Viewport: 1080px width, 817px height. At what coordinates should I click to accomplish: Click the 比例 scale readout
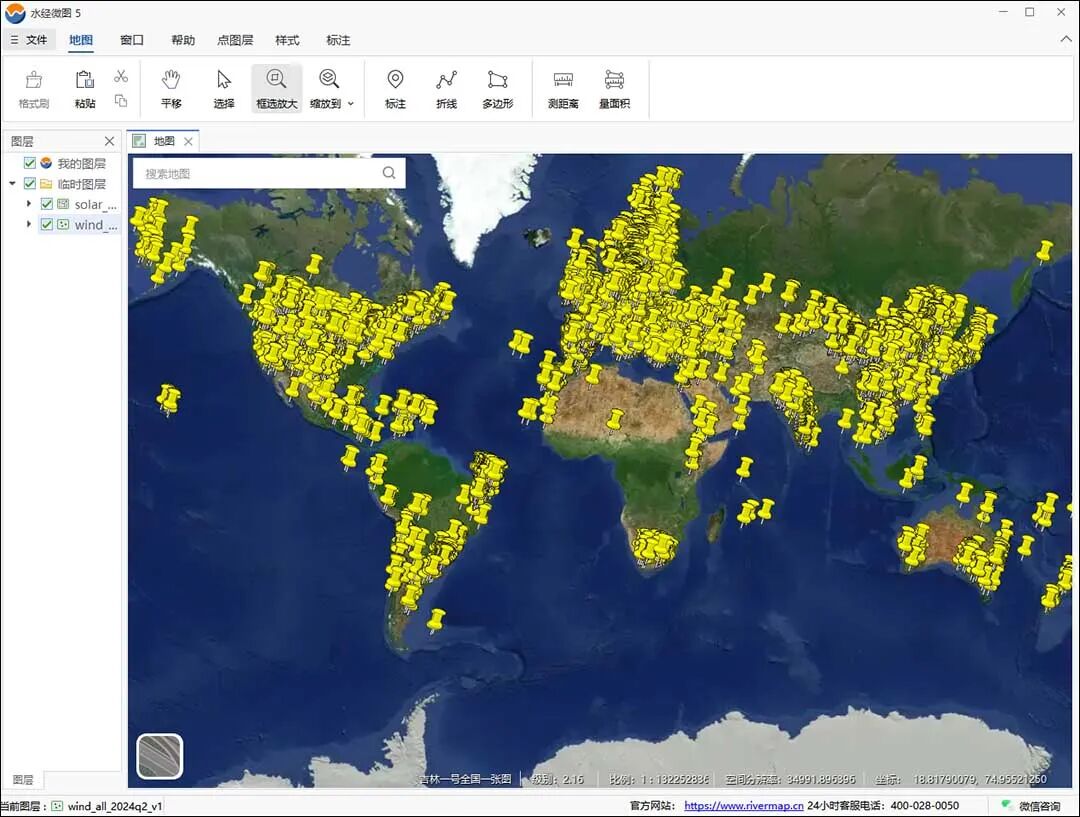tap(659, 779)
